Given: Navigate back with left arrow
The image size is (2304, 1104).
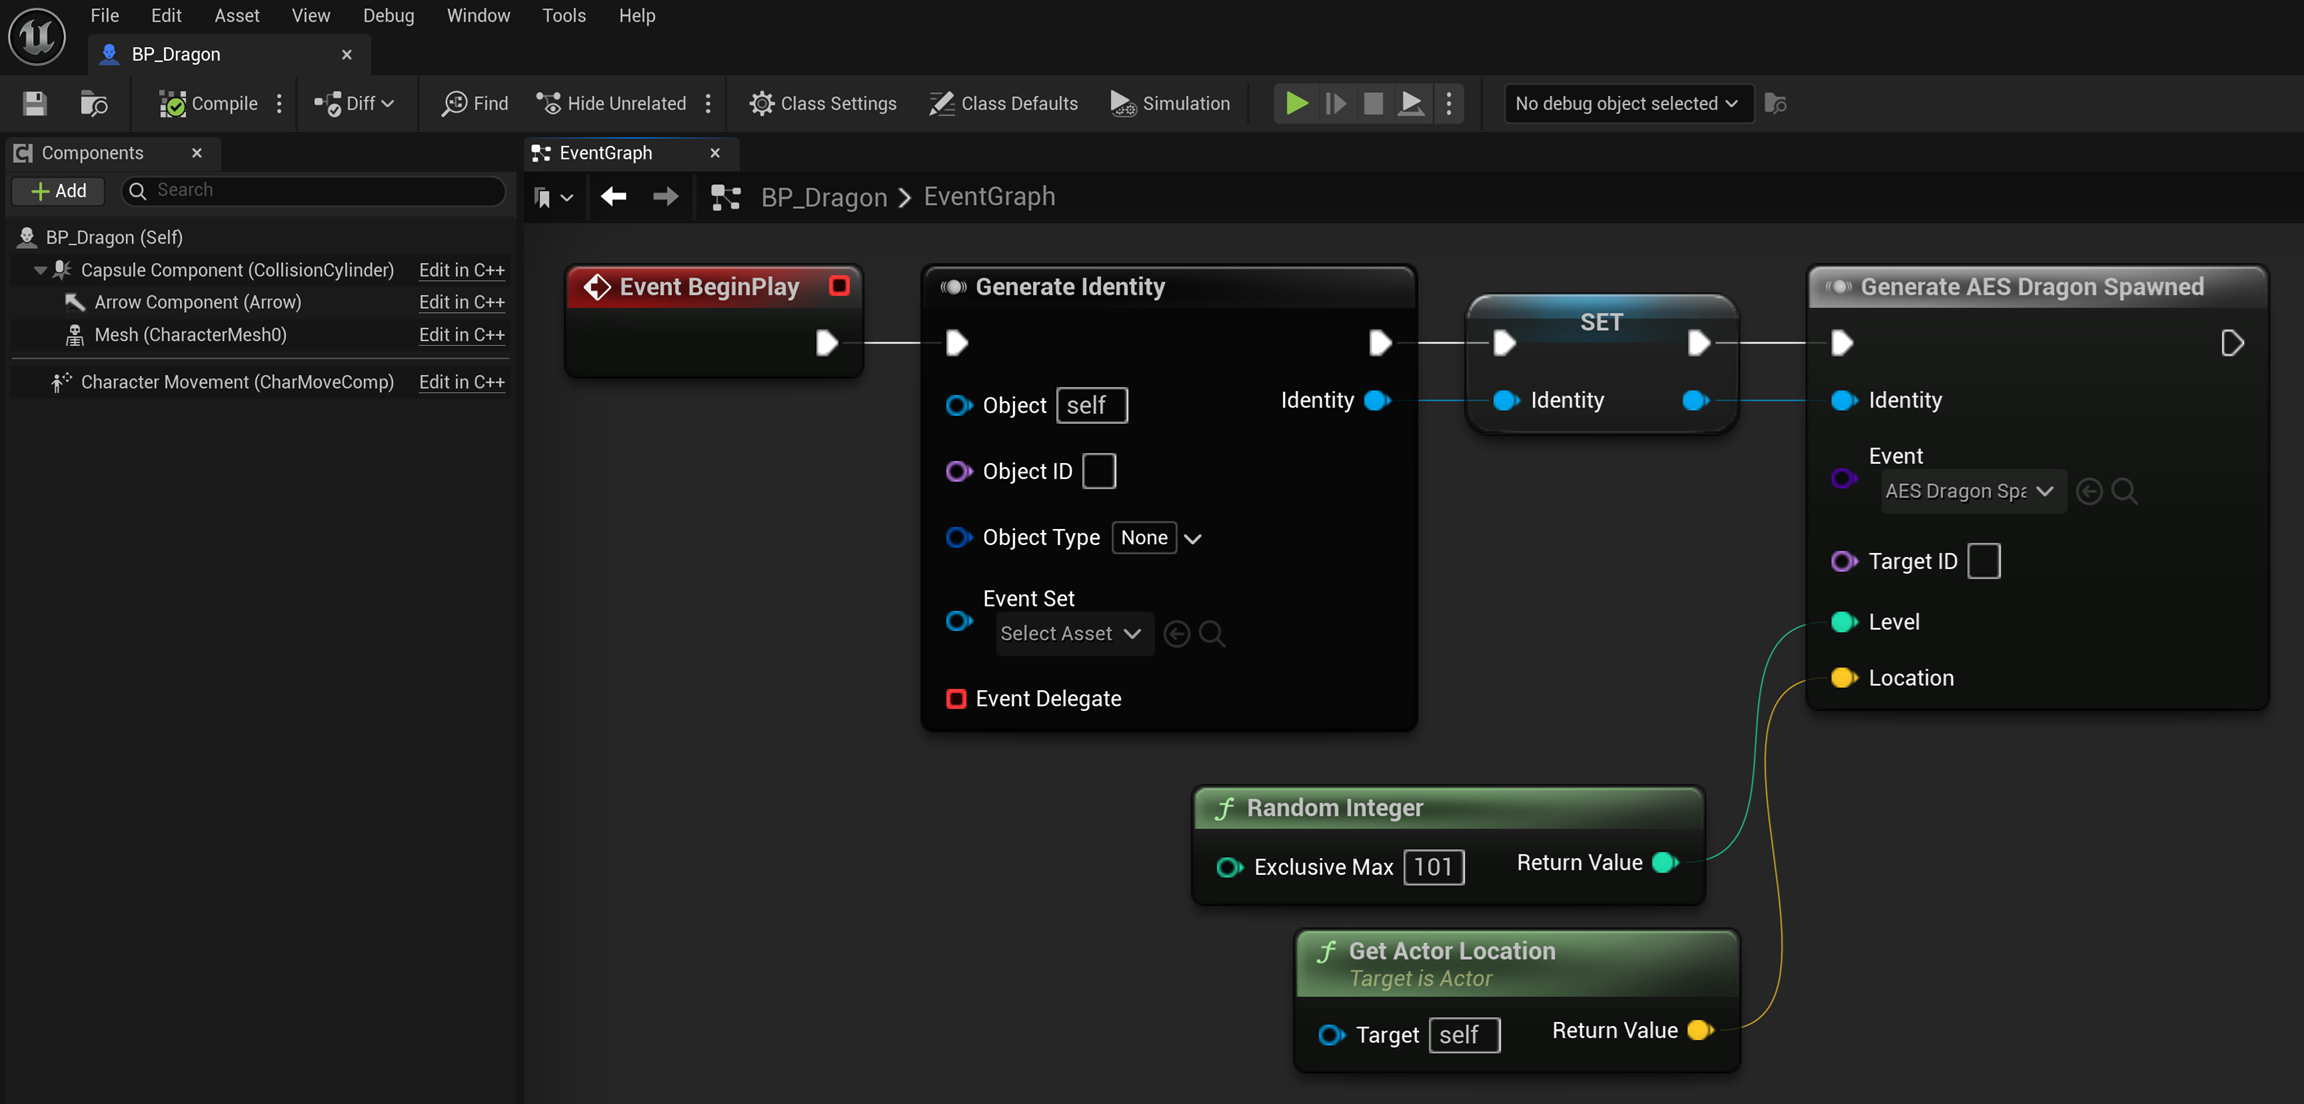Looking at the screenshot, I should pyautogui.click(x=614, y=197).
